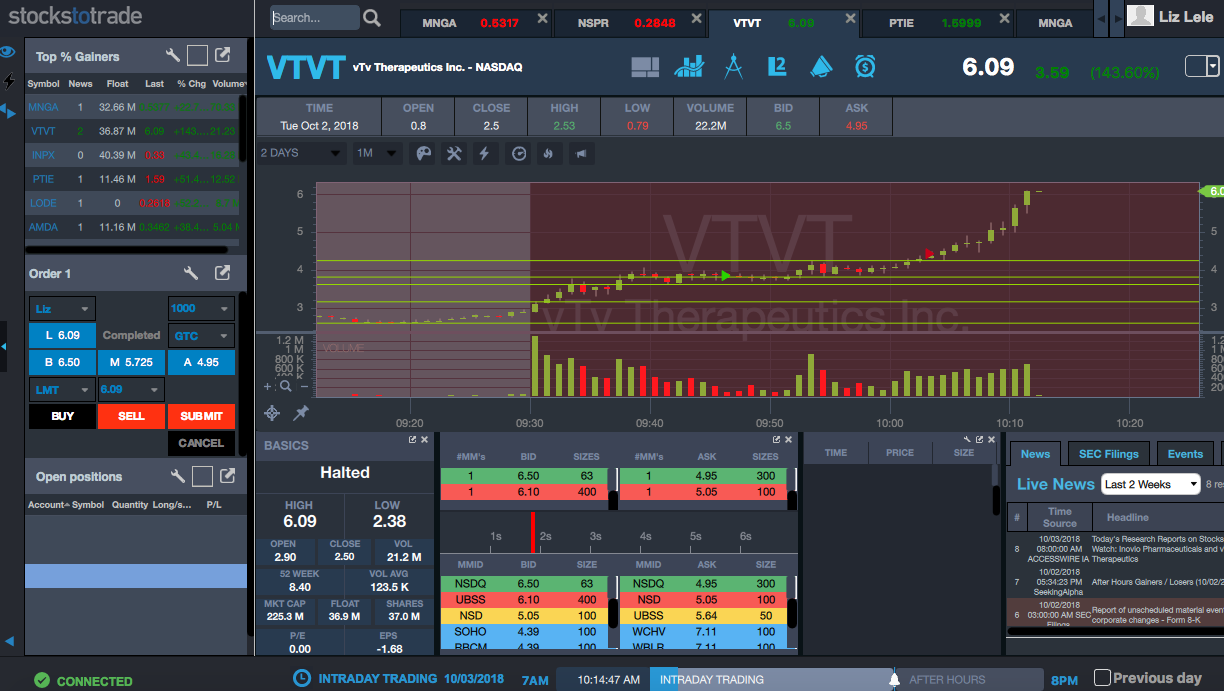Click the B 6.50 bid price button
The image size is (1224, 691).
coord(62,362)
